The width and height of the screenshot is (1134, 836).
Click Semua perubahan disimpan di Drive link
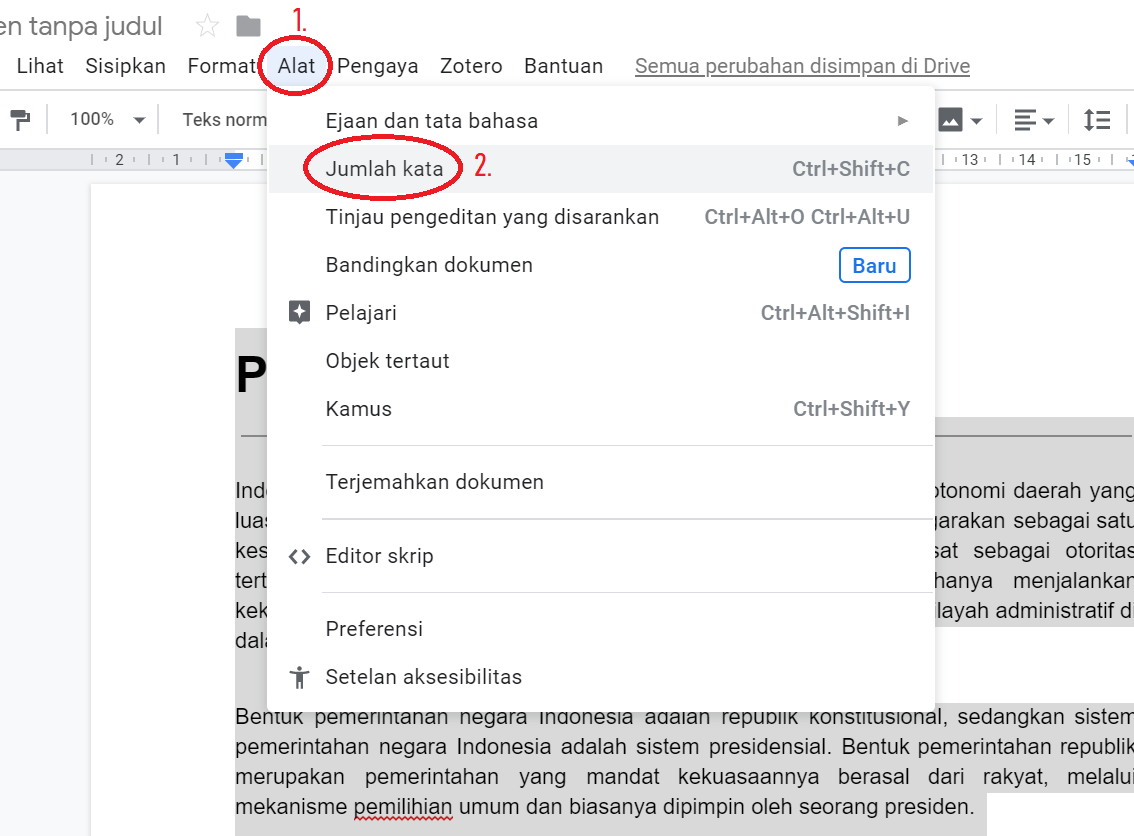pos(802,66)
